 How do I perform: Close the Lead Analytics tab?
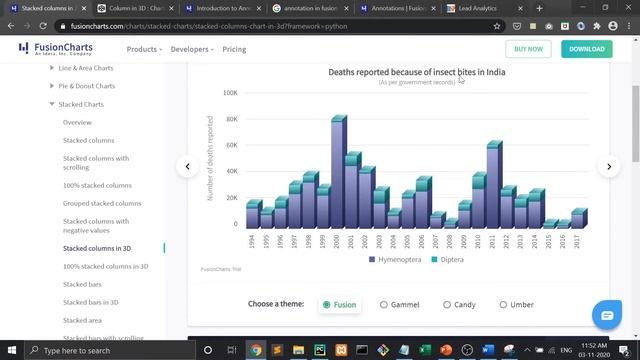(x=520, y=8)
